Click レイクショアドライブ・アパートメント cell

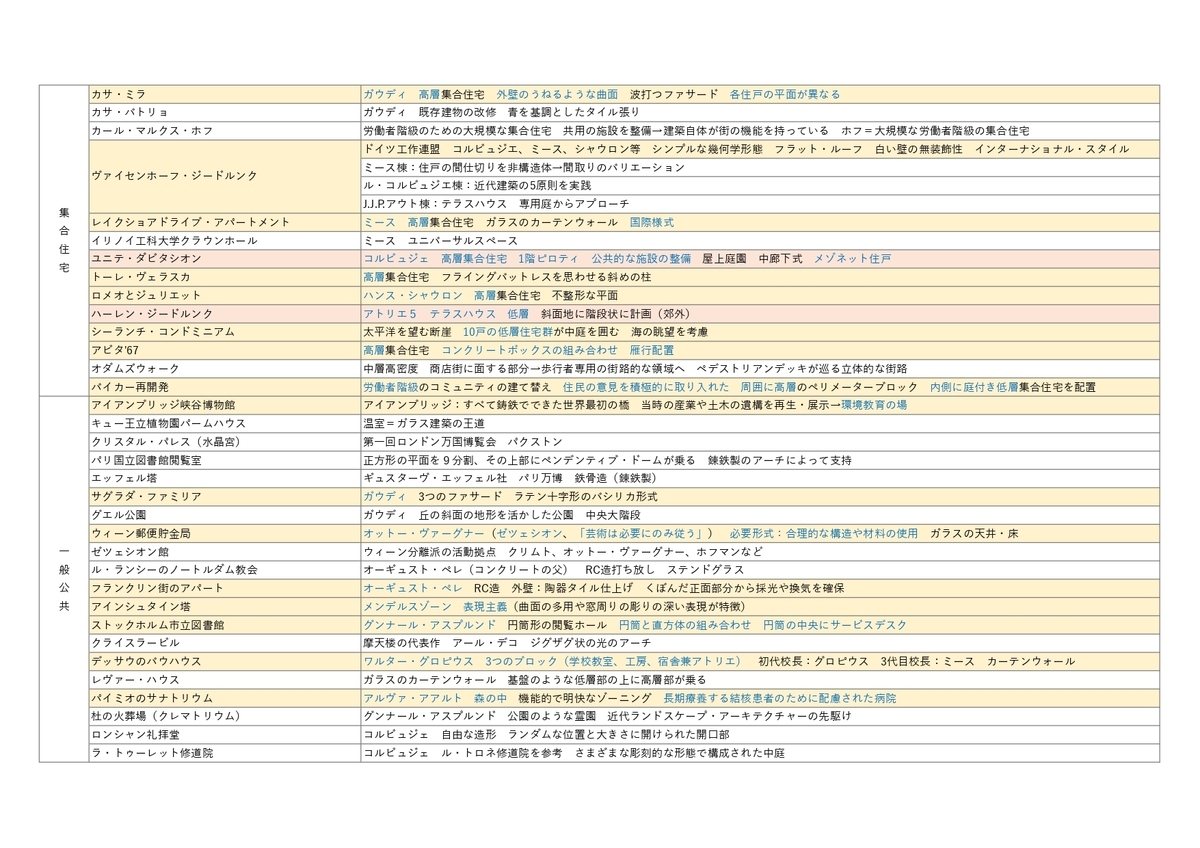pyautogui.click(x=224, y=222)
